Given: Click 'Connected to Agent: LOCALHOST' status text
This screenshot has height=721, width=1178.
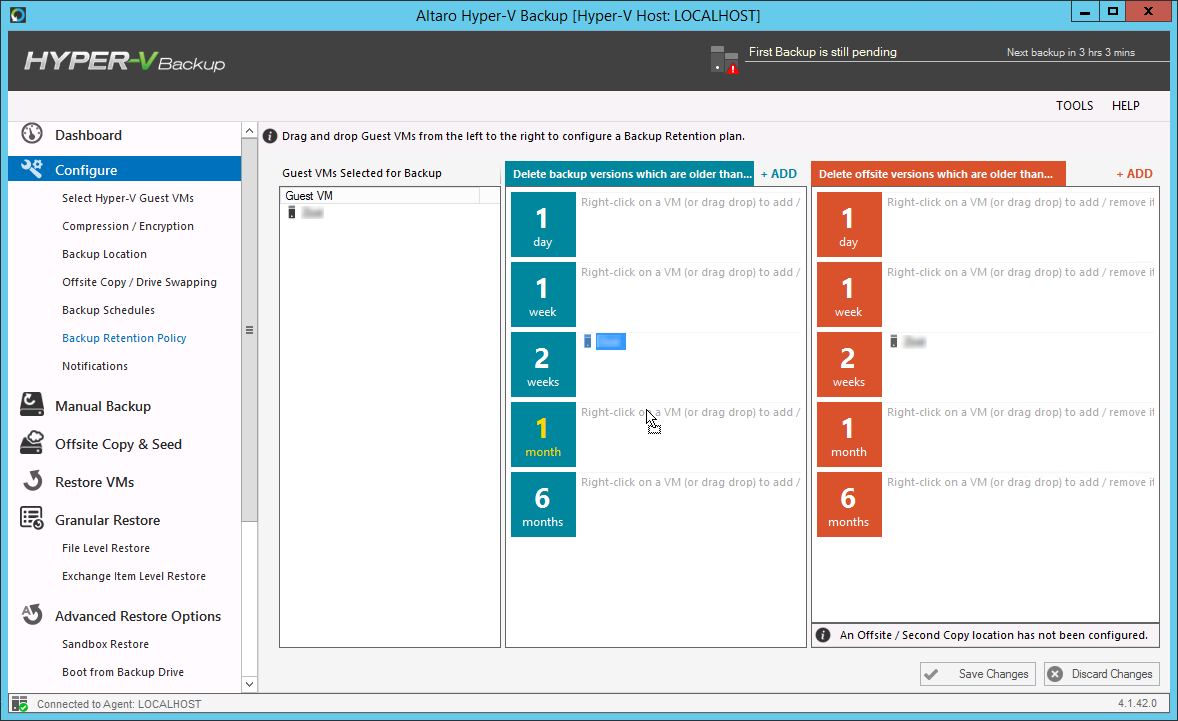Looking at the screenshot, I should [x=119, y=704].
